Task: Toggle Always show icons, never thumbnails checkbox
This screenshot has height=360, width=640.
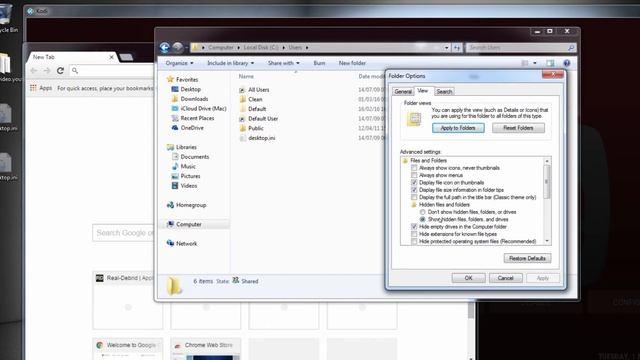Action: [414, 168]
